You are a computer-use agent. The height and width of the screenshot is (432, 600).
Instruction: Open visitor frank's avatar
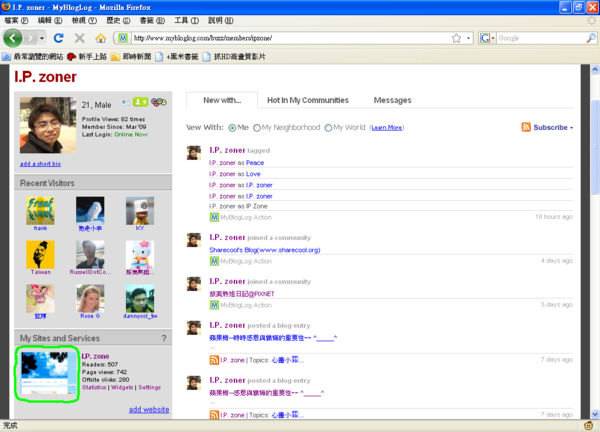pos(40,210)
